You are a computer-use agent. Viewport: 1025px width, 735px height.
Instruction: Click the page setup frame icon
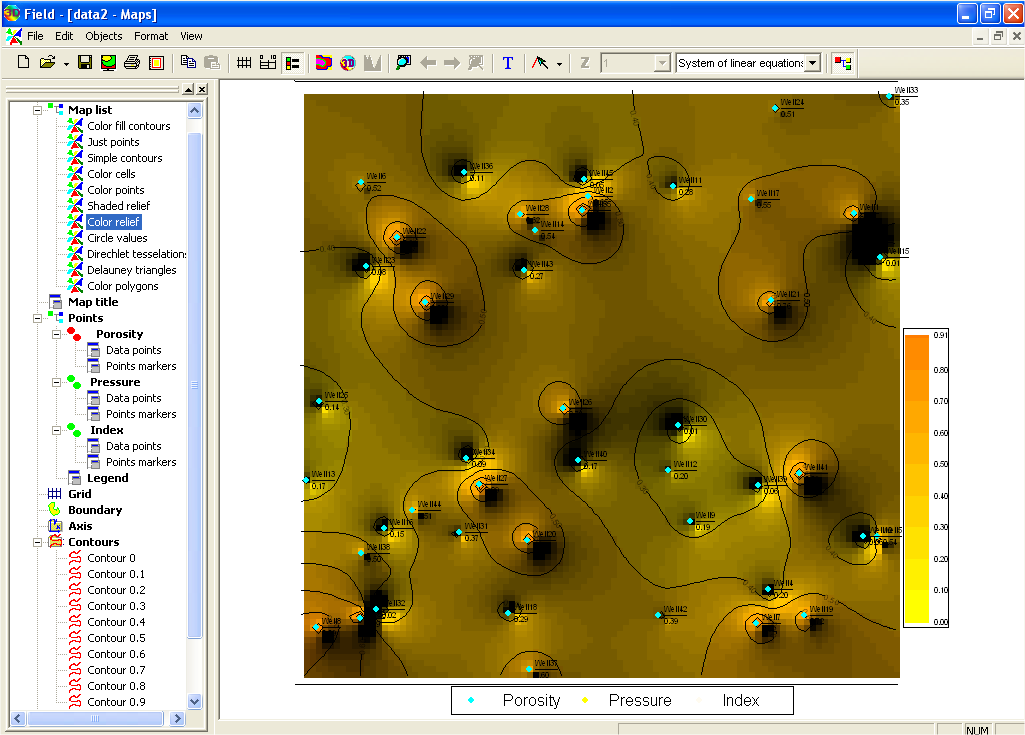pyautogui.click(x=156, y=63)
